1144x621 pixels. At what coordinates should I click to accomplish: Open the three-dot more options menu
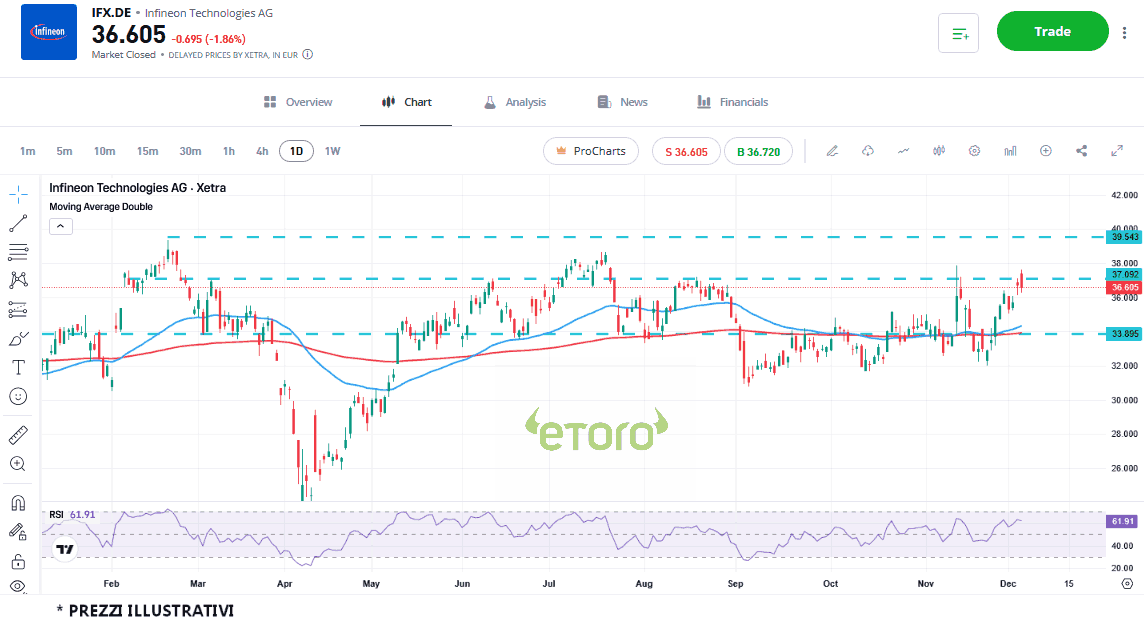1126,32
